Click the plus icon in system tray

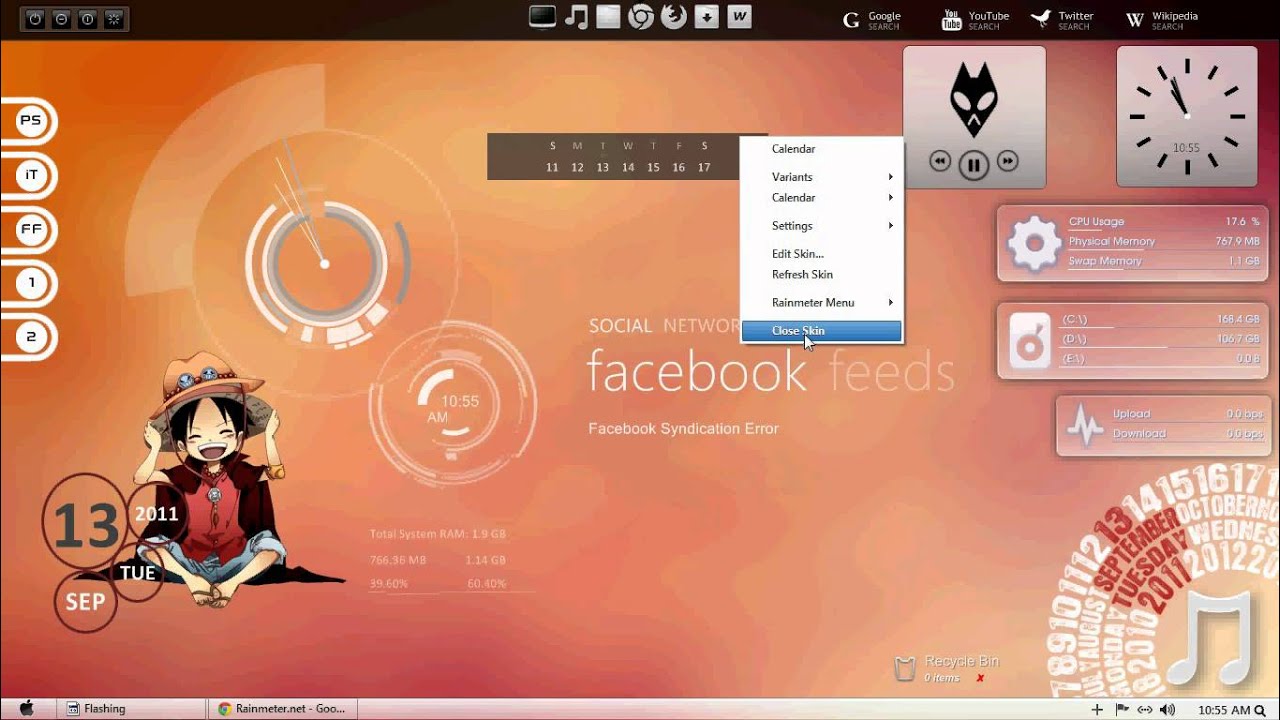pyautogui.click(x=1097, y=710)
